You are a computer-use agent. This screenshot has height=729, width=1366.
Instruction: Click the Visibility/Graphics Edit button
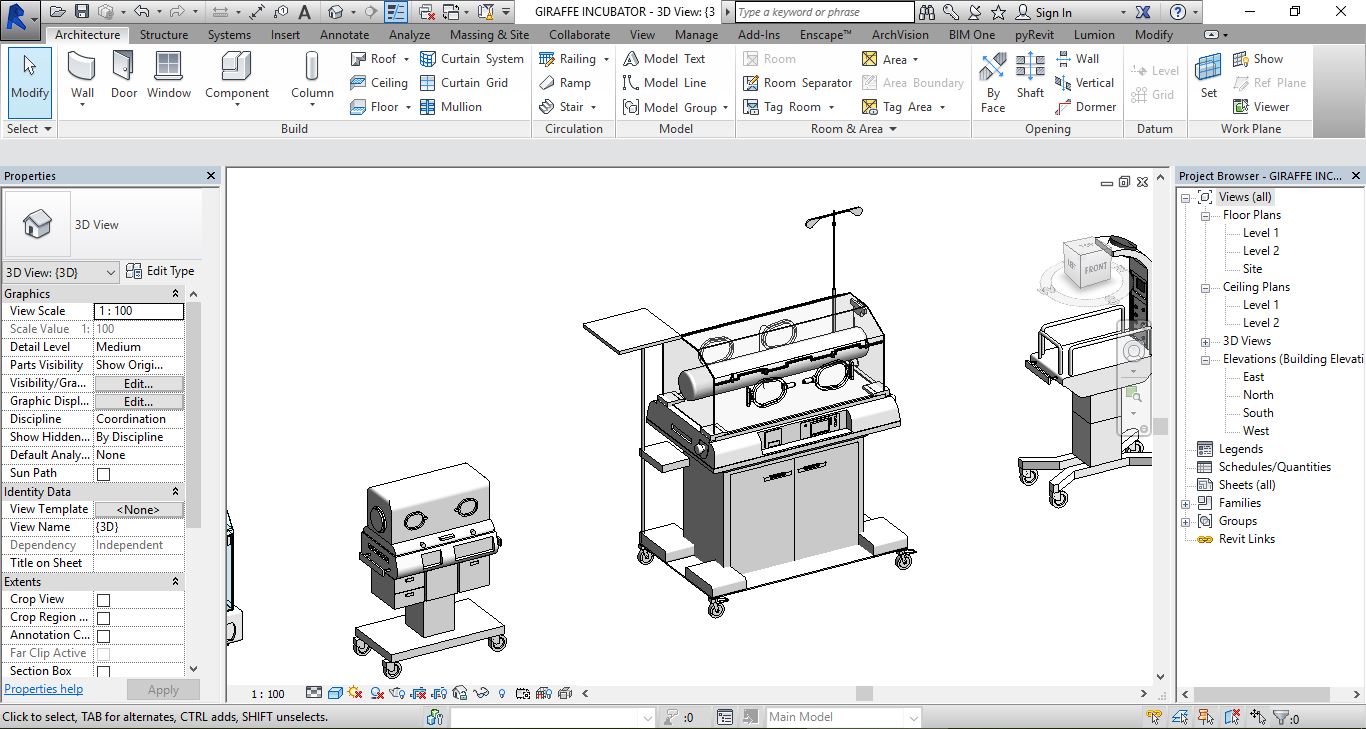[138, 384]
